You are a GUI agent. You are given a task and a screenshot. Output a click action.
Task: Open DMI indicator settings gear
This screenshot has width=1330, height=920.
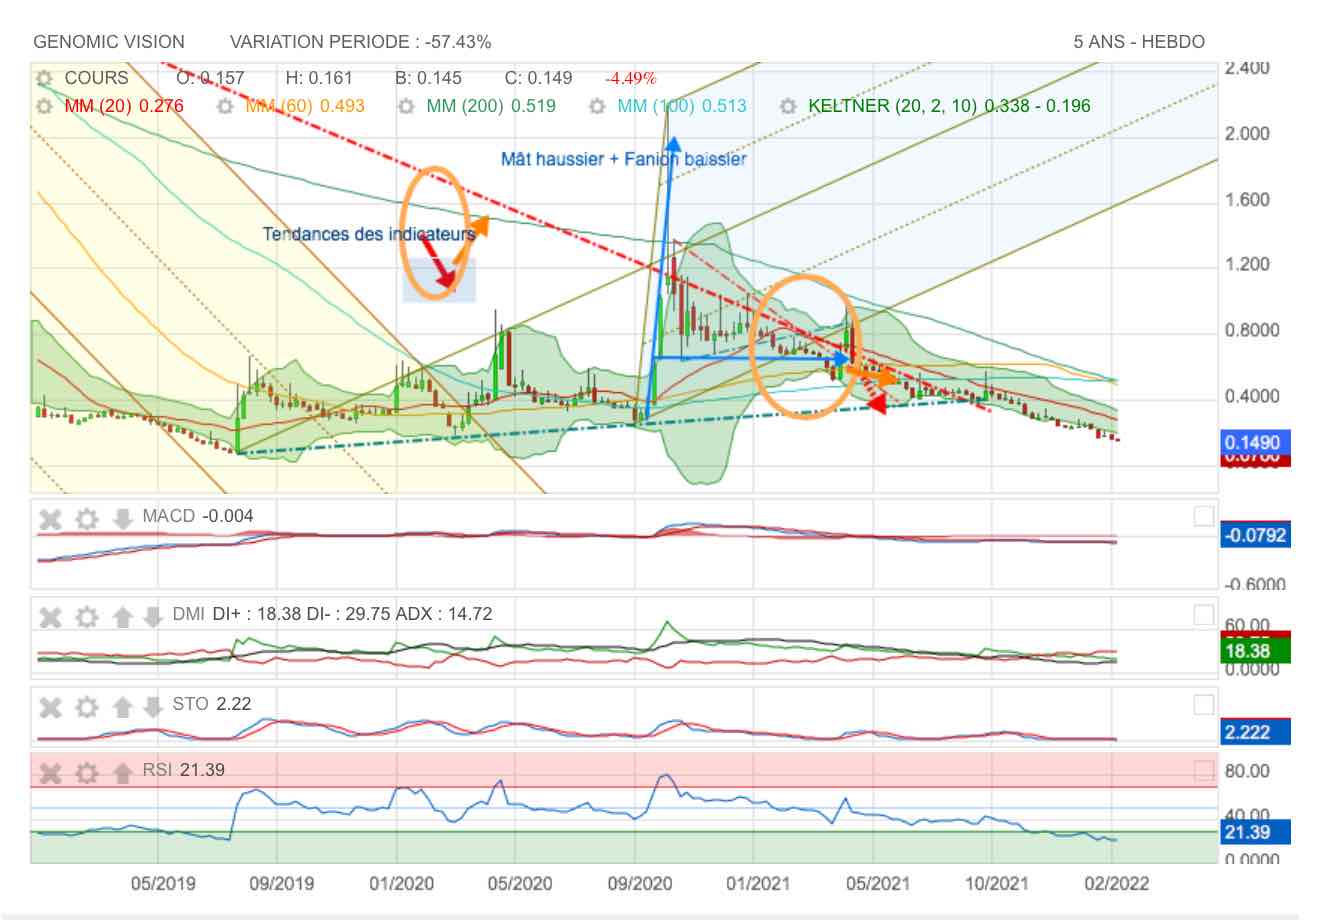[x=87, y=616]
